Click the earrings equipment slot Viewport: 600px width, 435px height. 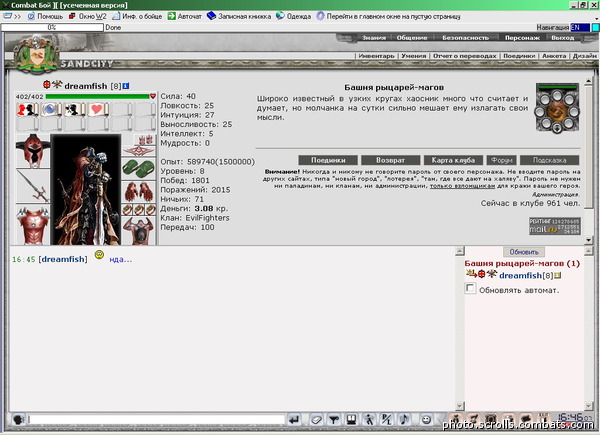click(145, 140)
